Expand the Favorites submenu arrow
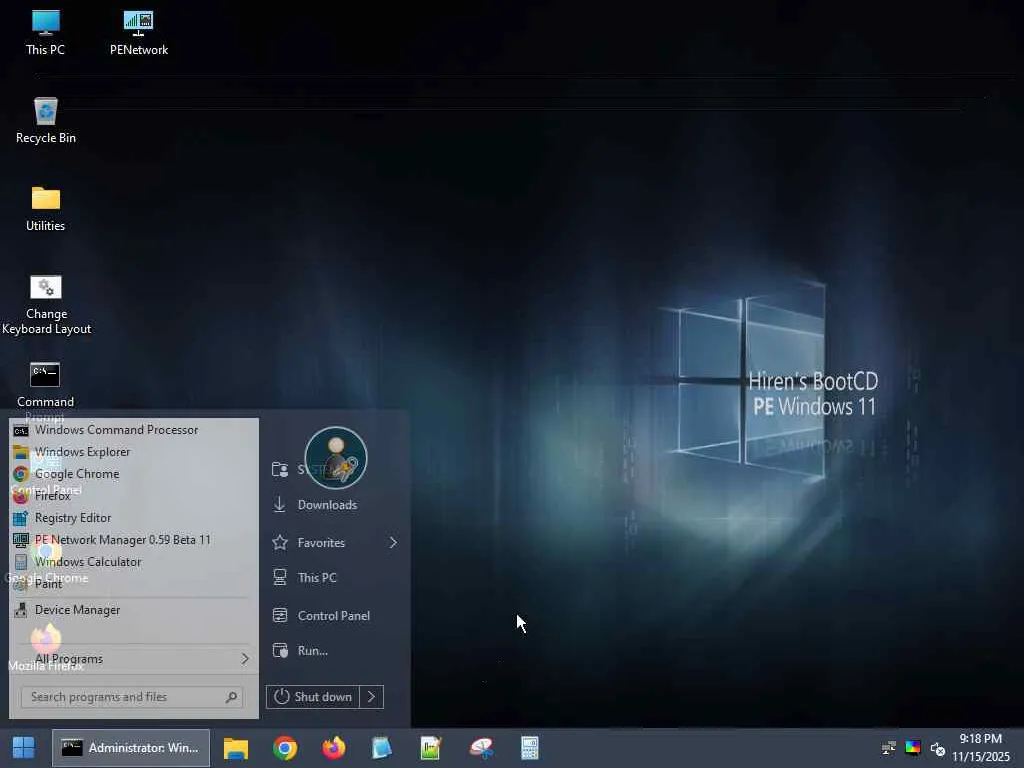 coord(393,543)
